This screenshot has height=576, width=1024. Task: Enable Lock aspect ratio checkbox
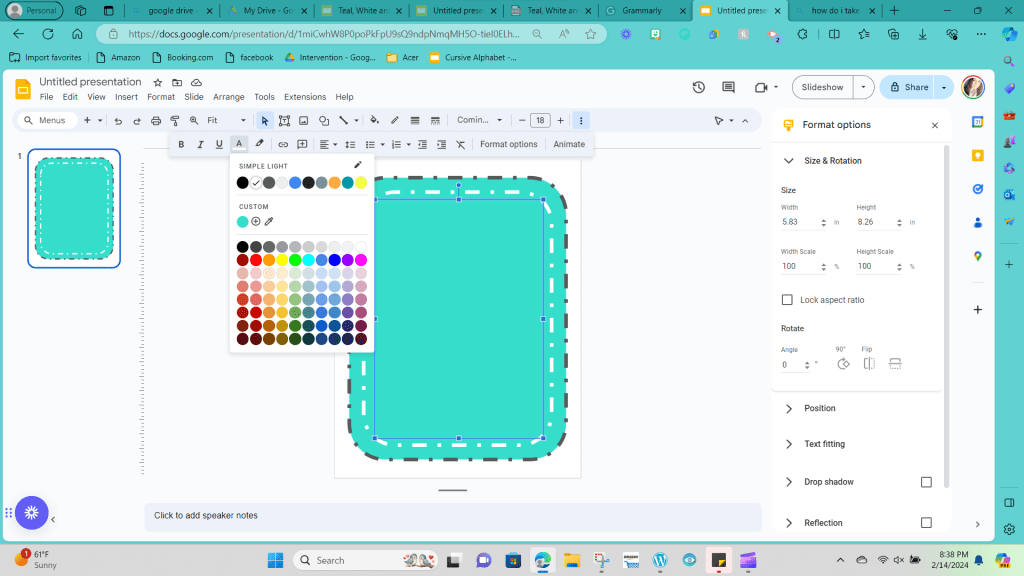(787, 300)
